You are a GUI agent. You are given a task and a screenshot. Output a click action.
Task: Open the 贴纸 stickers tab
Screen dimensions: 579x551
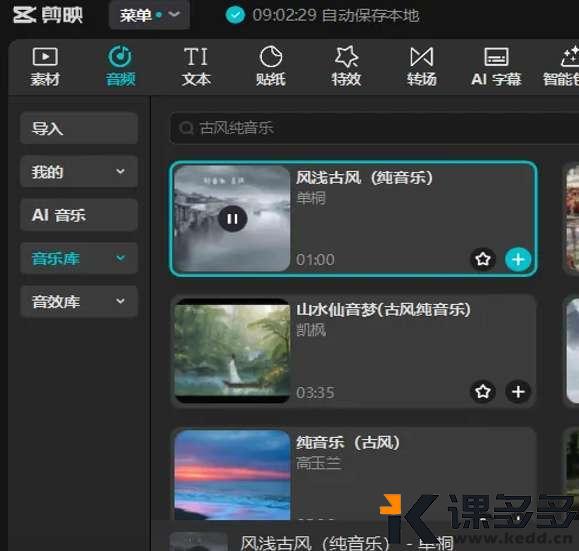[x=271, y=67]
